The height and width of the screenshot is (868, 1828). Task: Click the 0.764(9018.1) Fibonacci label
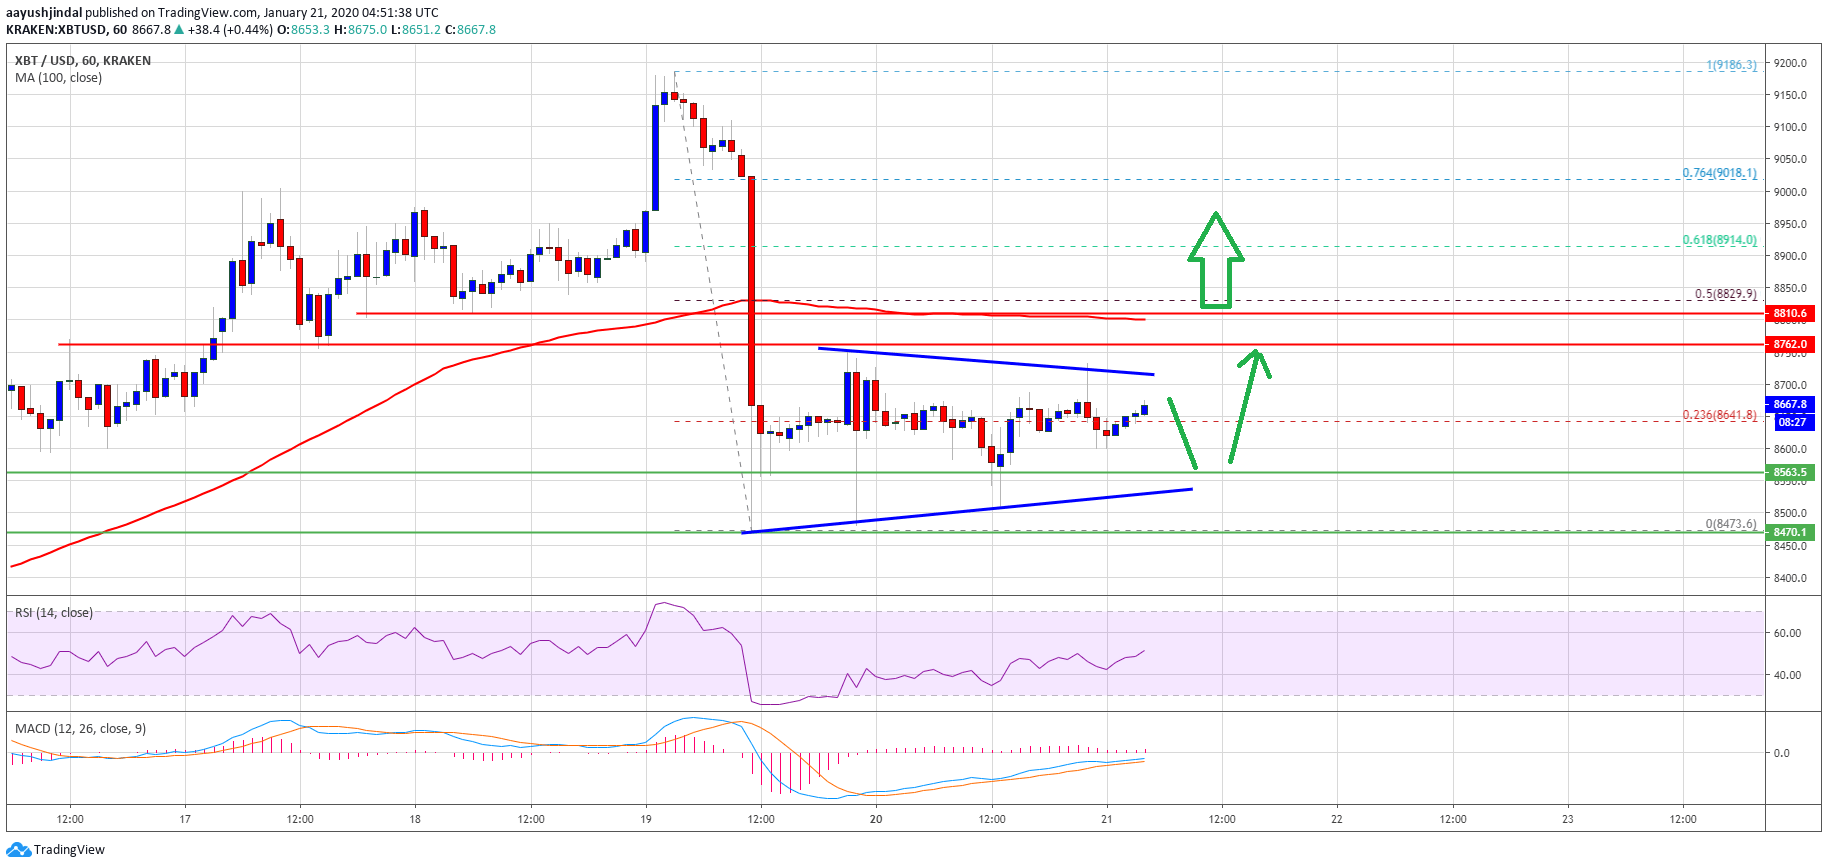click(1719, 173)
